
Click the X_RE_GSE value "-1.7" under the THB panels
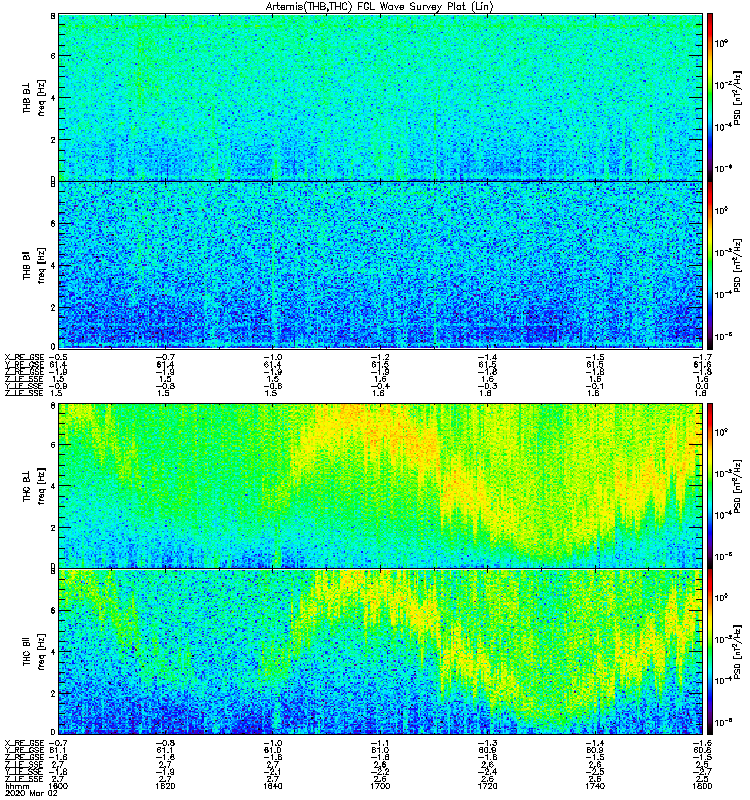[x=702, y=358]
